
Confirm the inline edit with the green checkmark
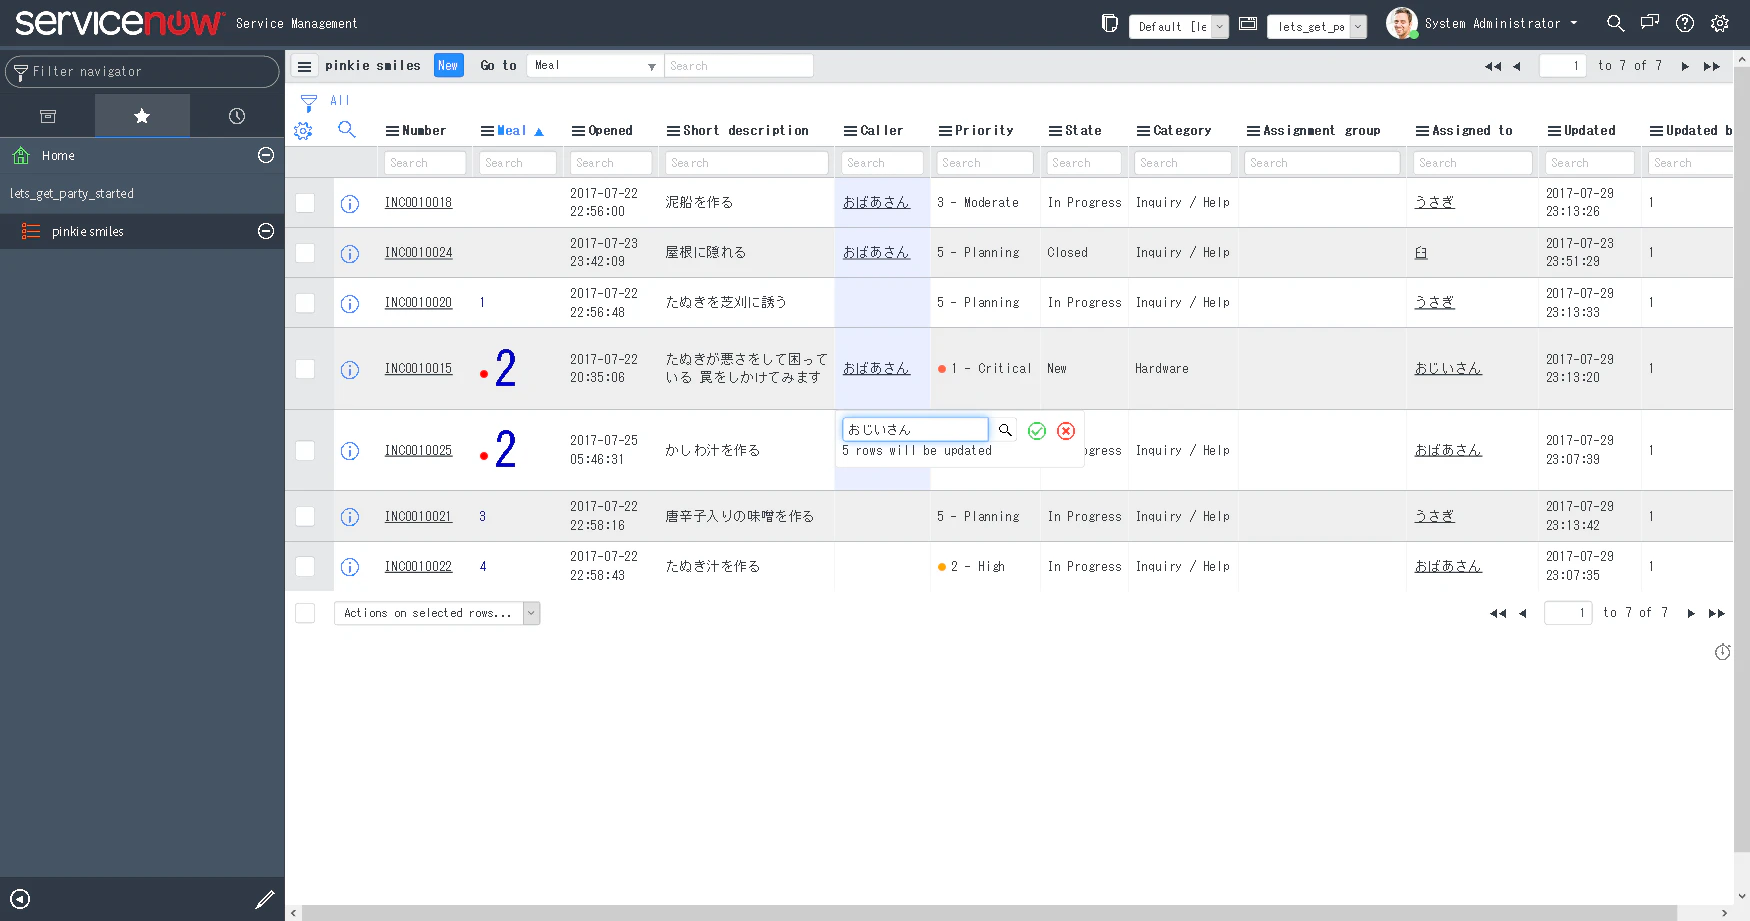tap(1036, 430)
